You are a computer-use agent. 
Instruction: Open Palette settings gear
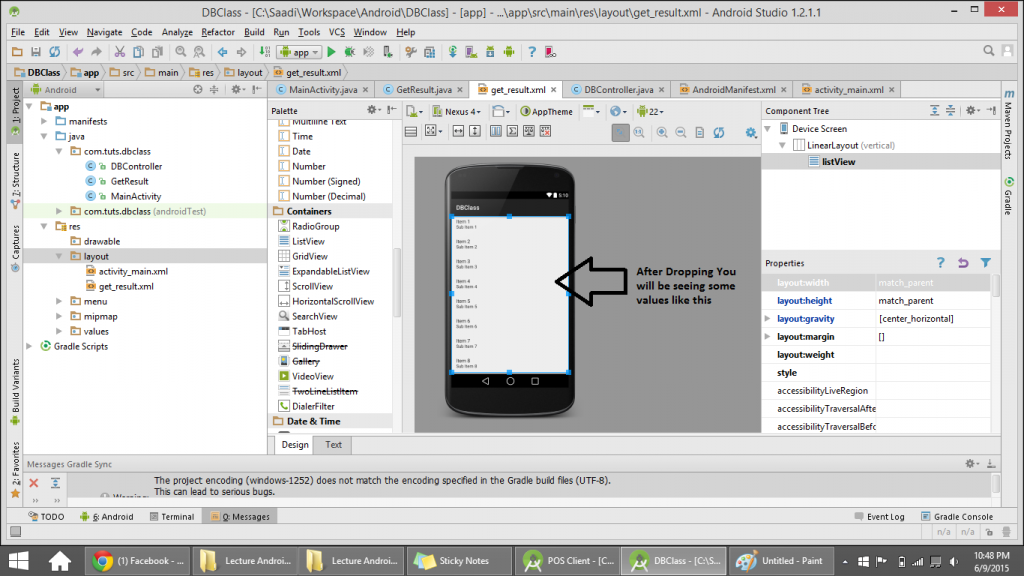373,110
